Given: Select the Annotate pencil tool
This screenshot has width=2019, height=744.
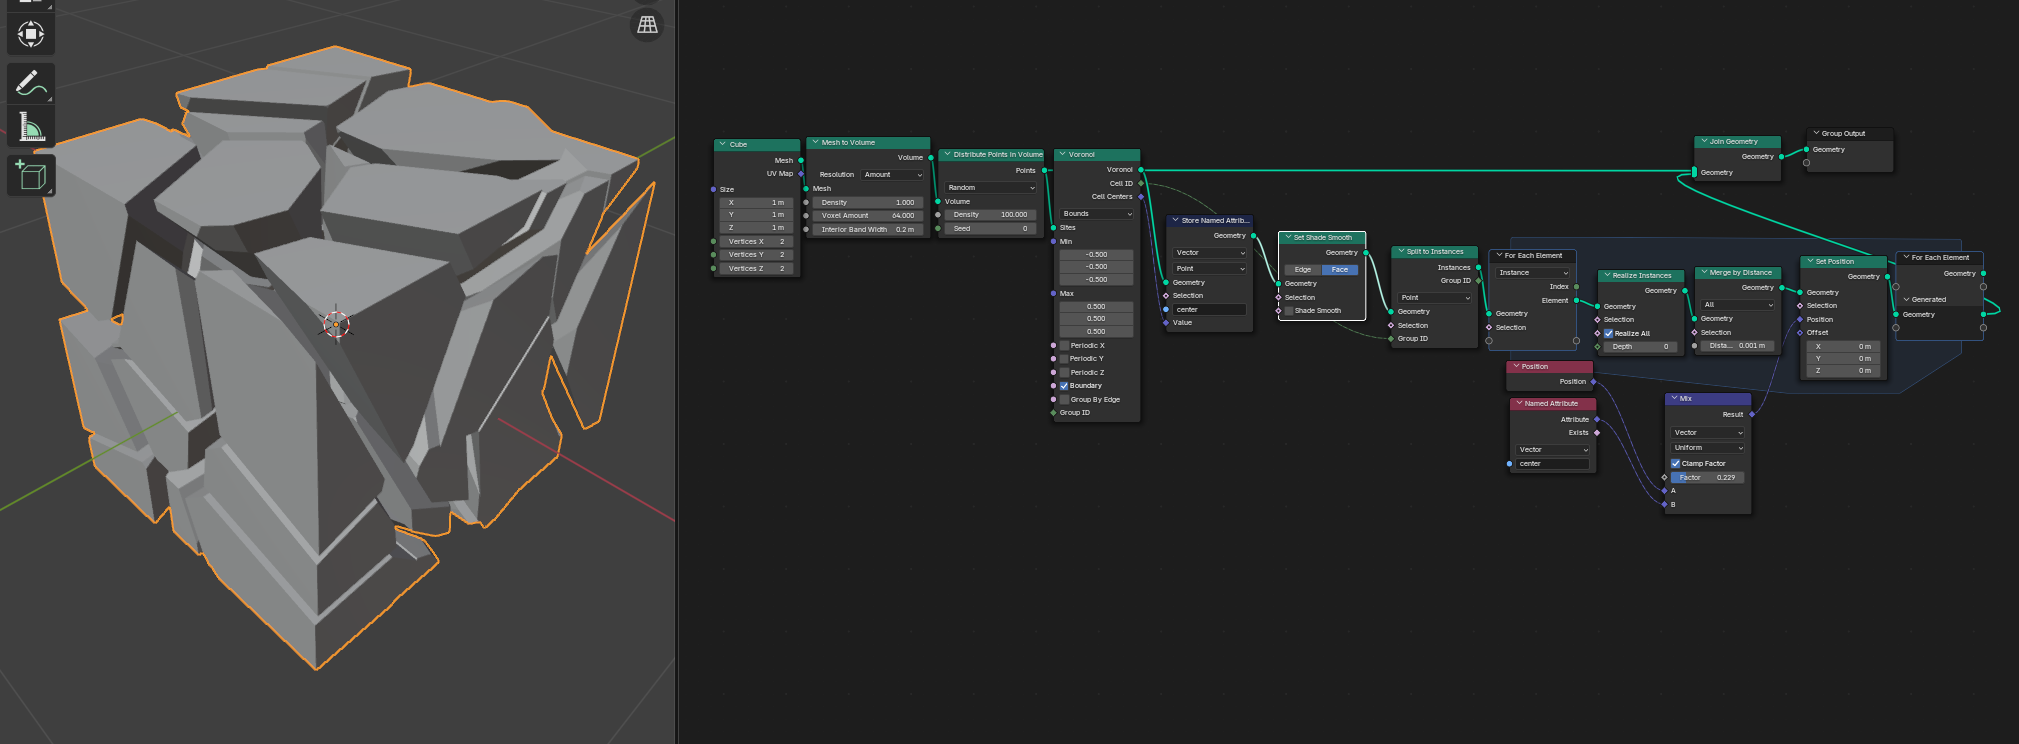Looking at the screenshot, I should 31,83.
